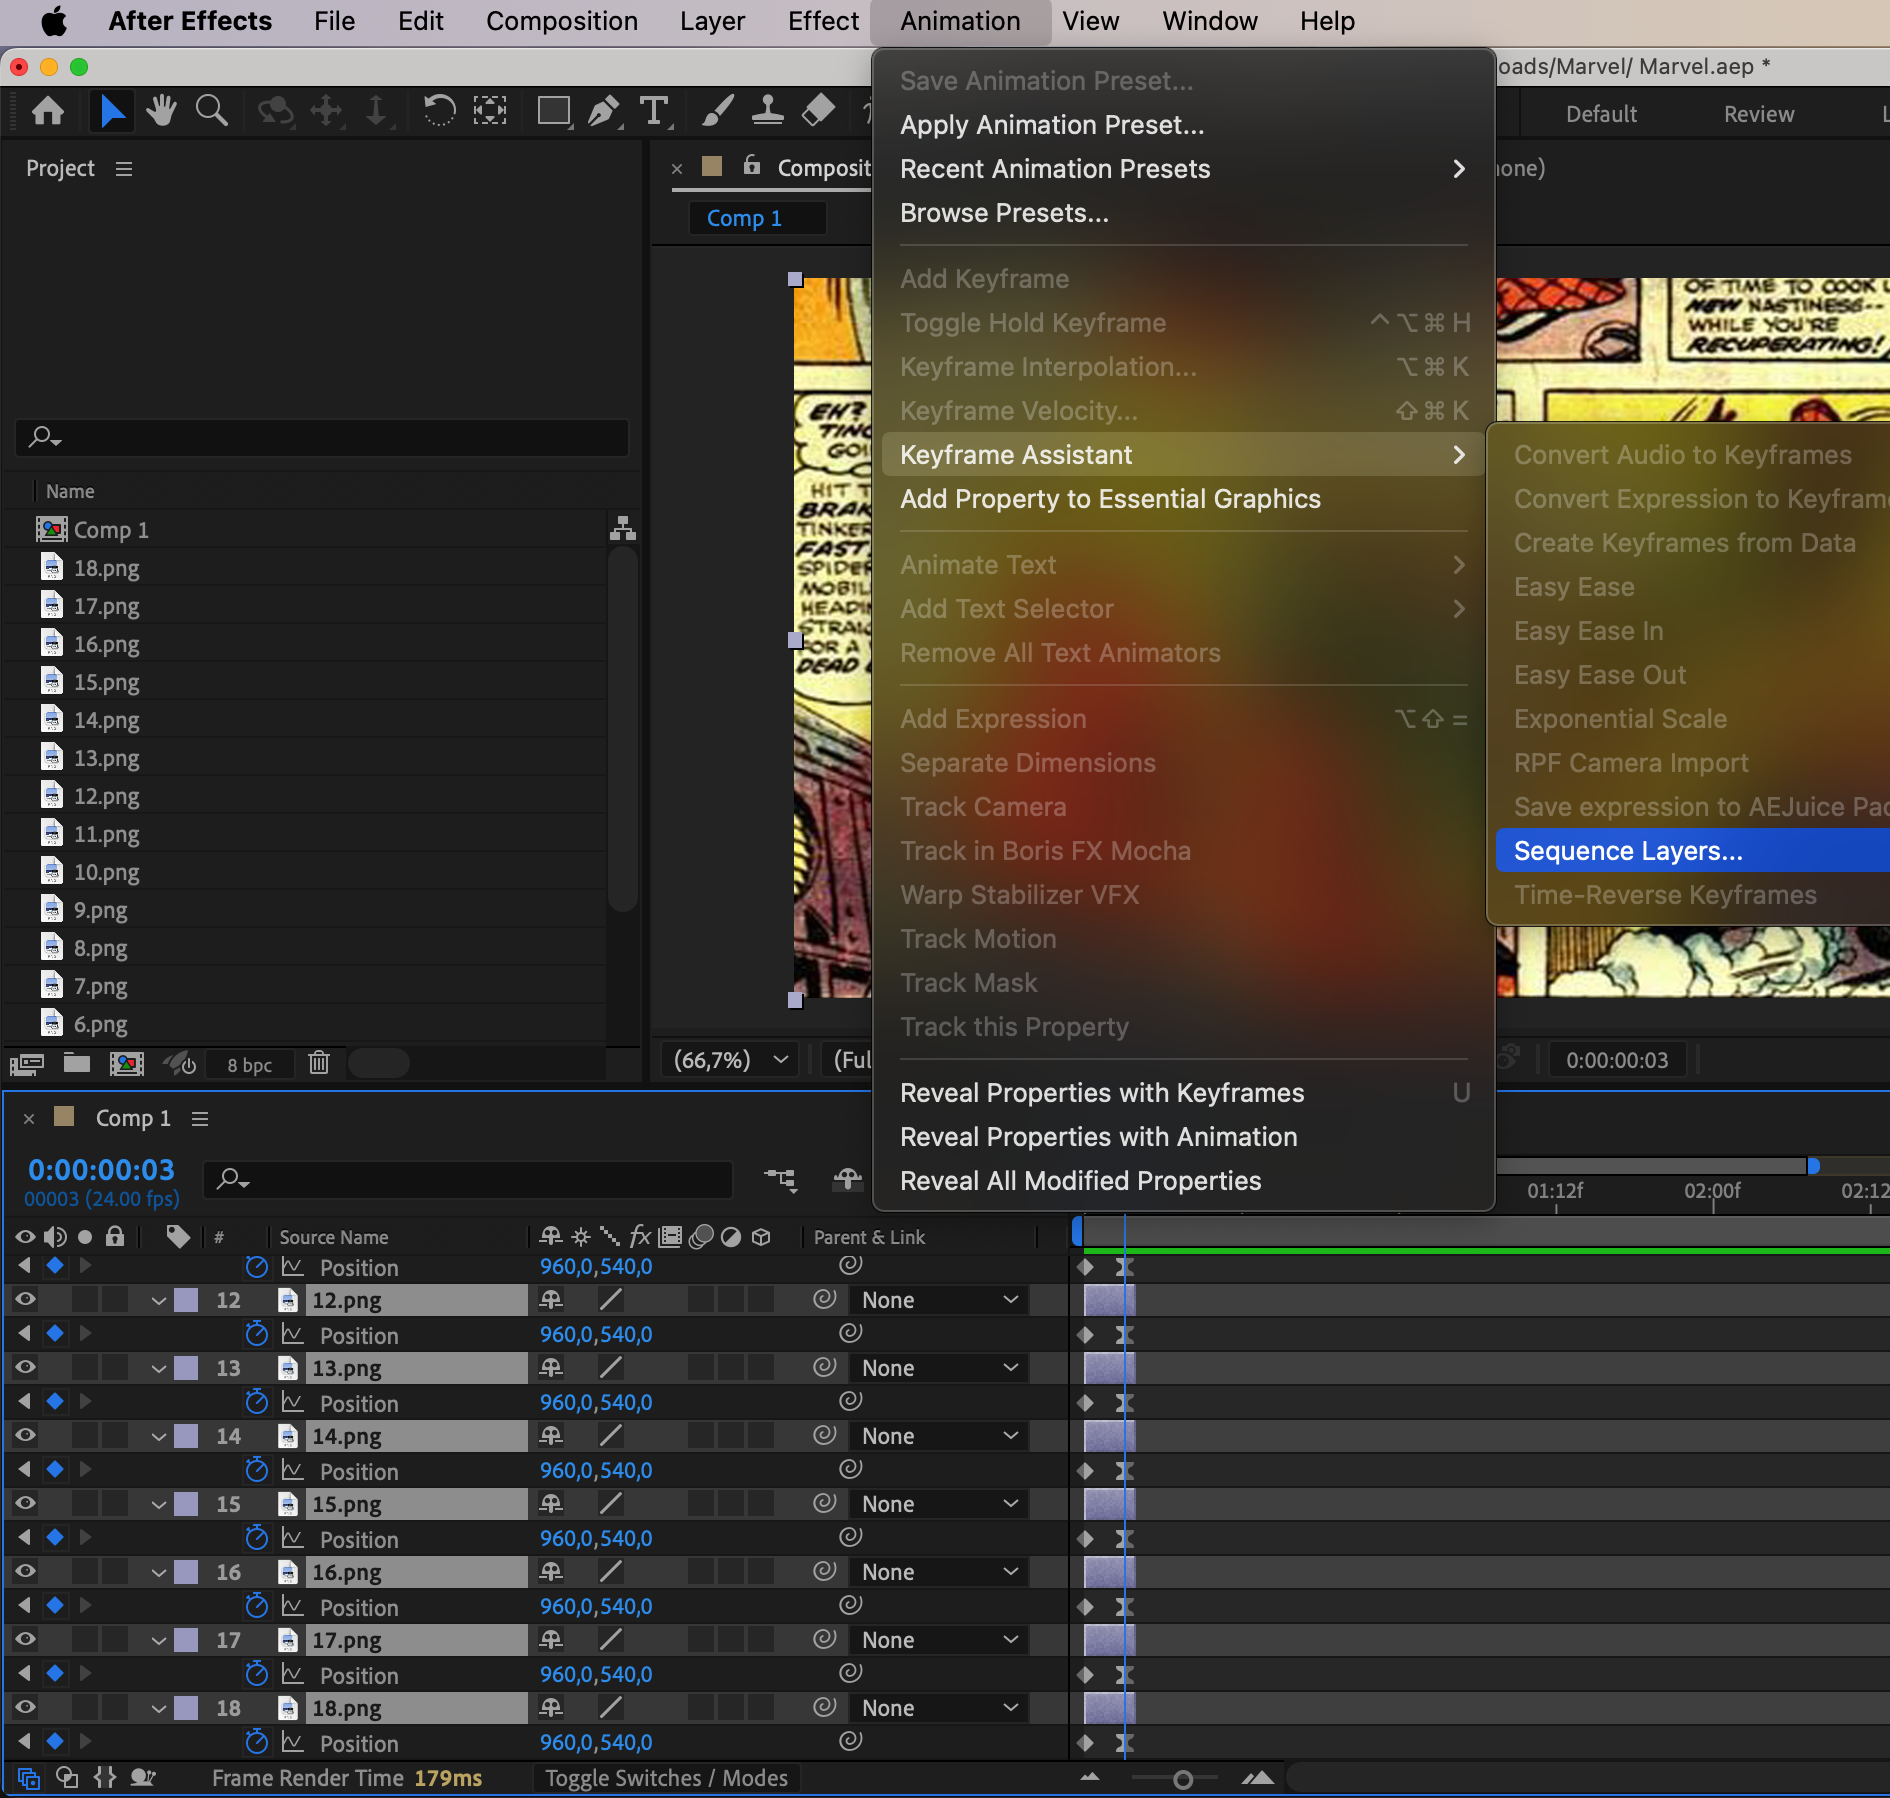Select the Pen tool

[603, 111]
